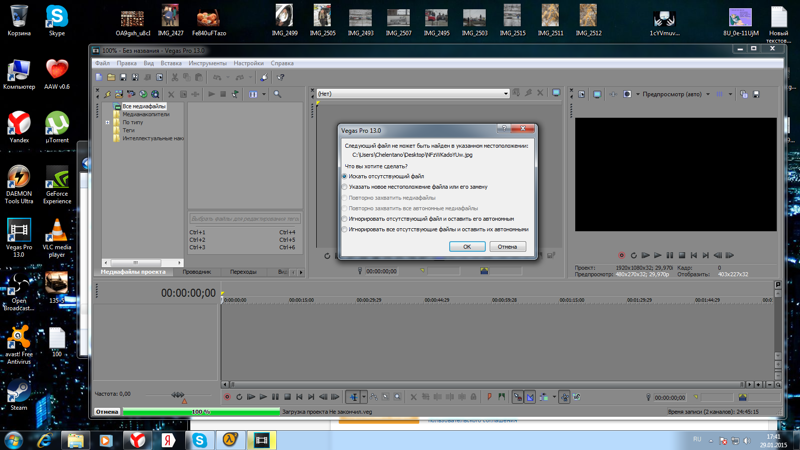Toggle Split Screen View icon in preview toolbar

627,94
